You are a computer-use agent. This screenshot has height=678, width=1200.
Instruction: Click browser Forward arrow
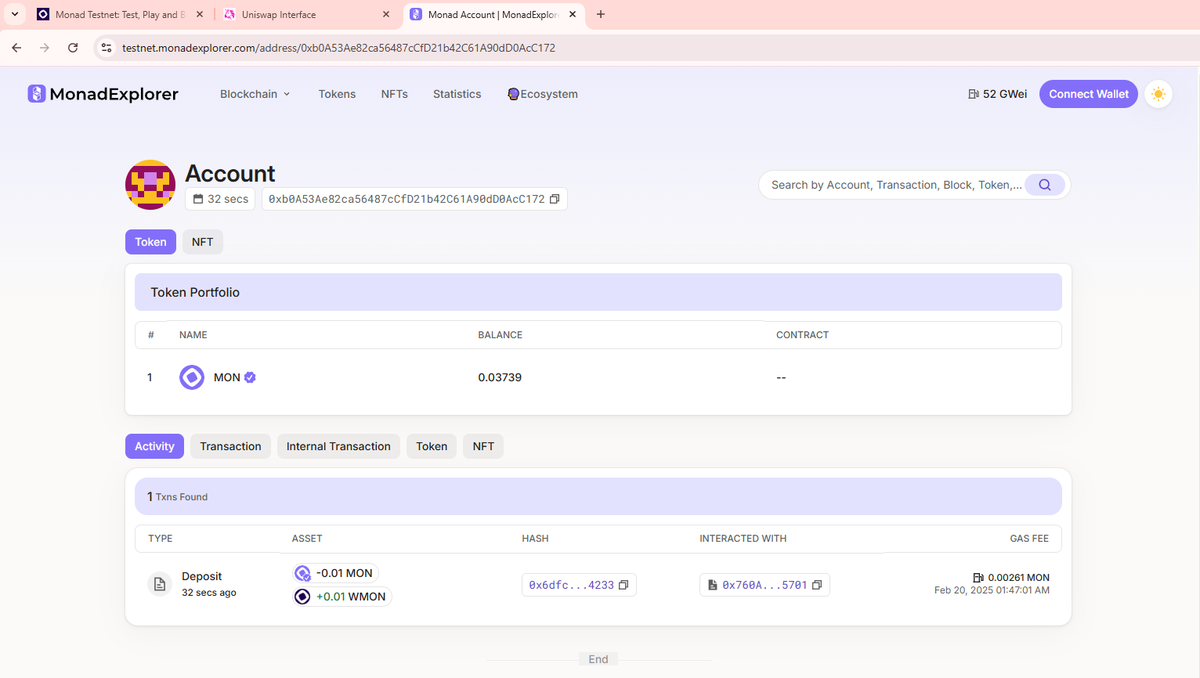click(44, 48)
